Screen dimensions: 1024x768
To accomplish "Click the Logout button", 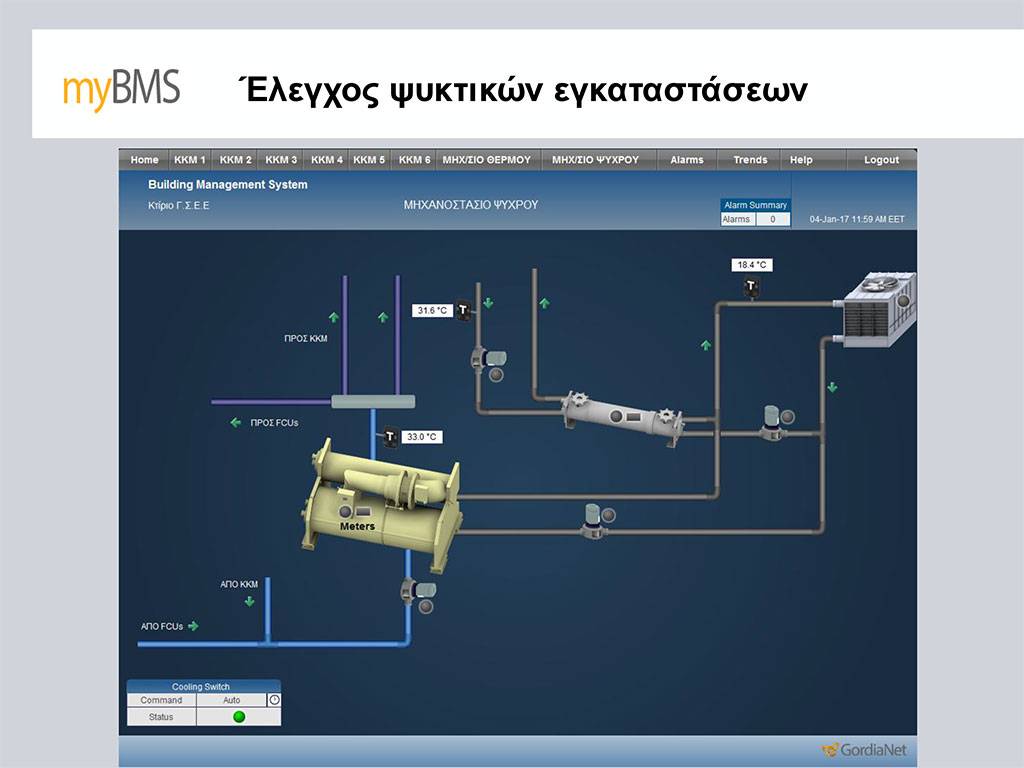I will [881, 160].
